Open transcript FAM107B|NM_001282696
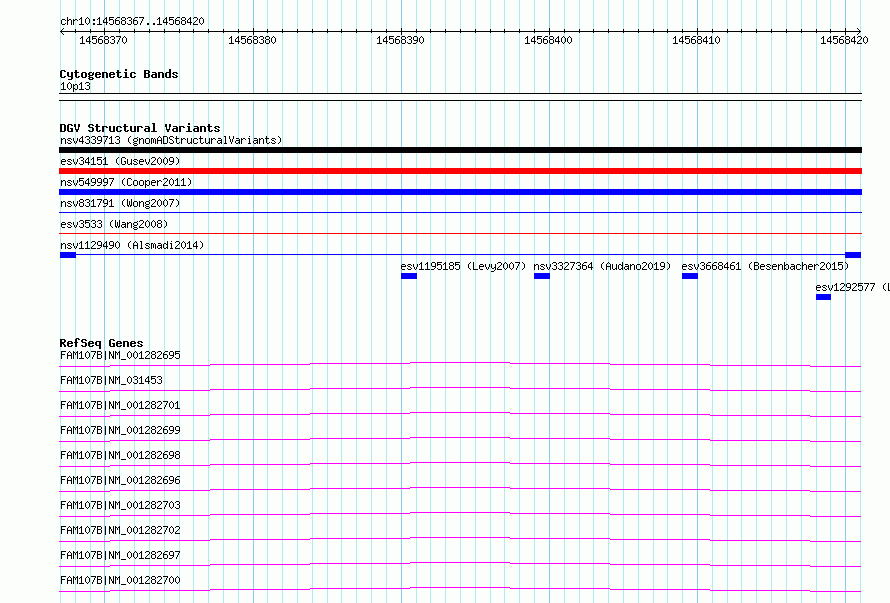 120,480
